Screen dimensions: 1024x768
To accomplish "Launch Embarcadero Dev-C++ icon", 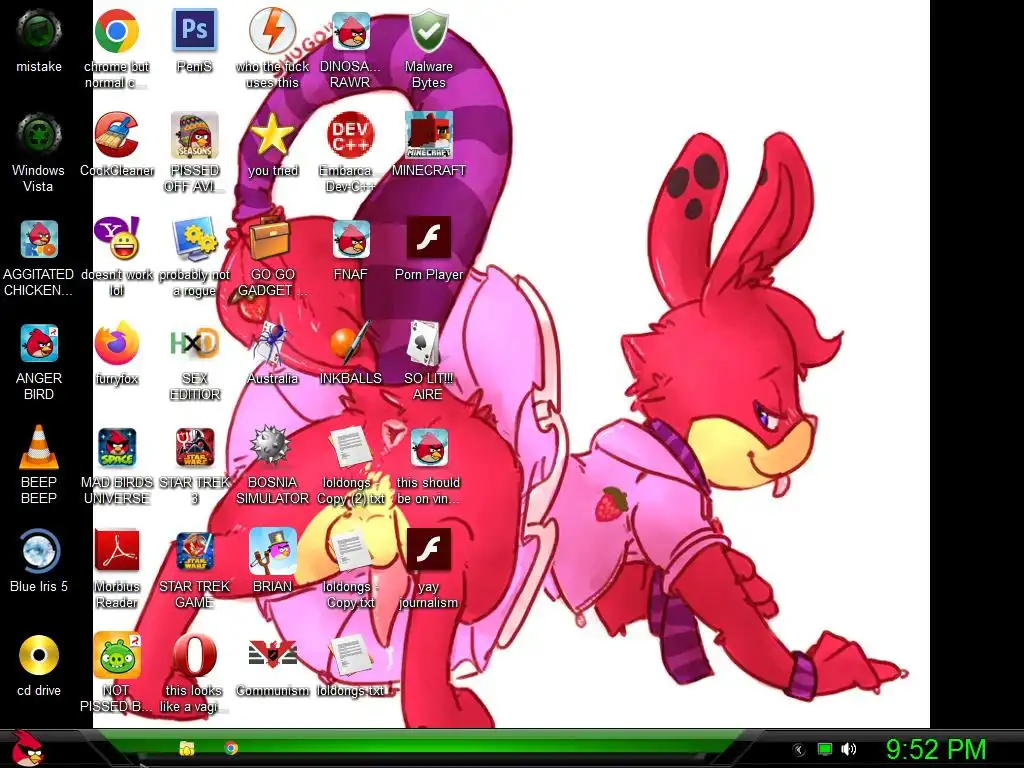I will [351, 135].
